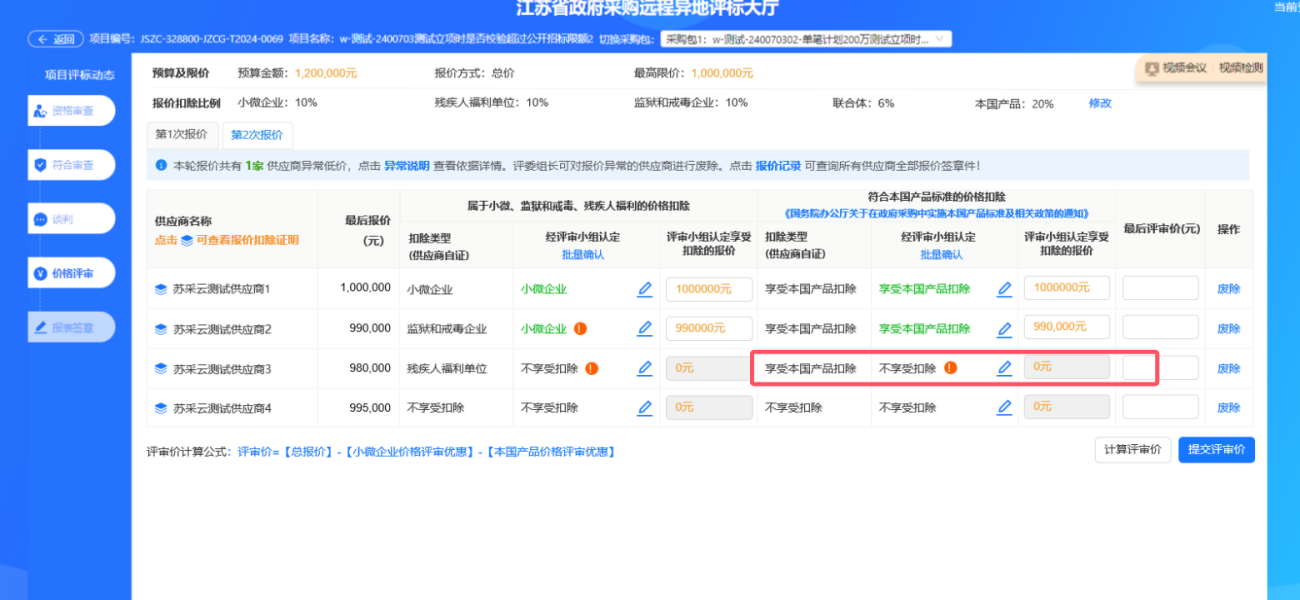
Task: Open the 切换采购包 dropdown
Action: [x=807, y=39]
